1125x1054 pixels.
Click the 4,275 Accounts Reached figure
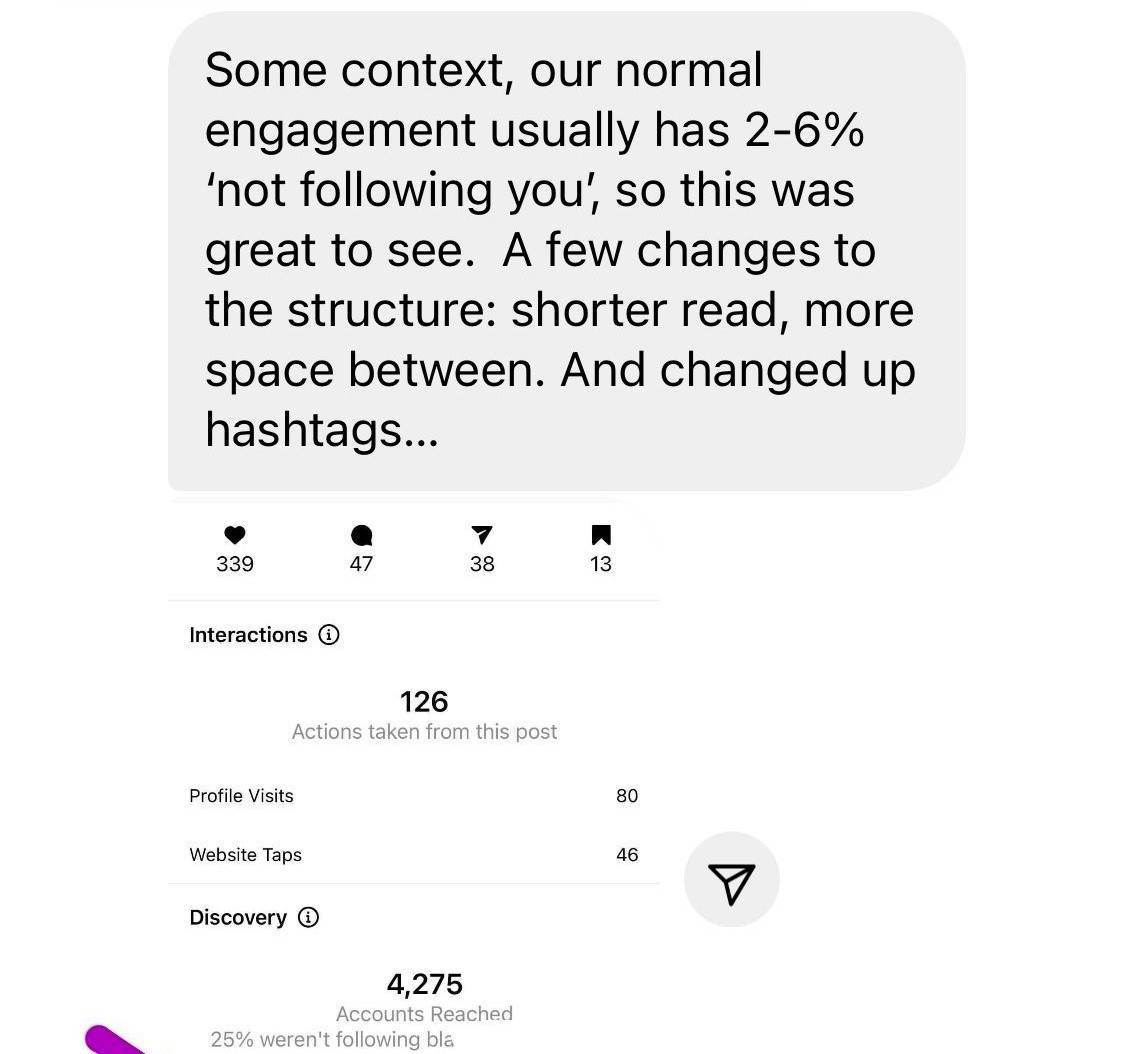(424, 985)
